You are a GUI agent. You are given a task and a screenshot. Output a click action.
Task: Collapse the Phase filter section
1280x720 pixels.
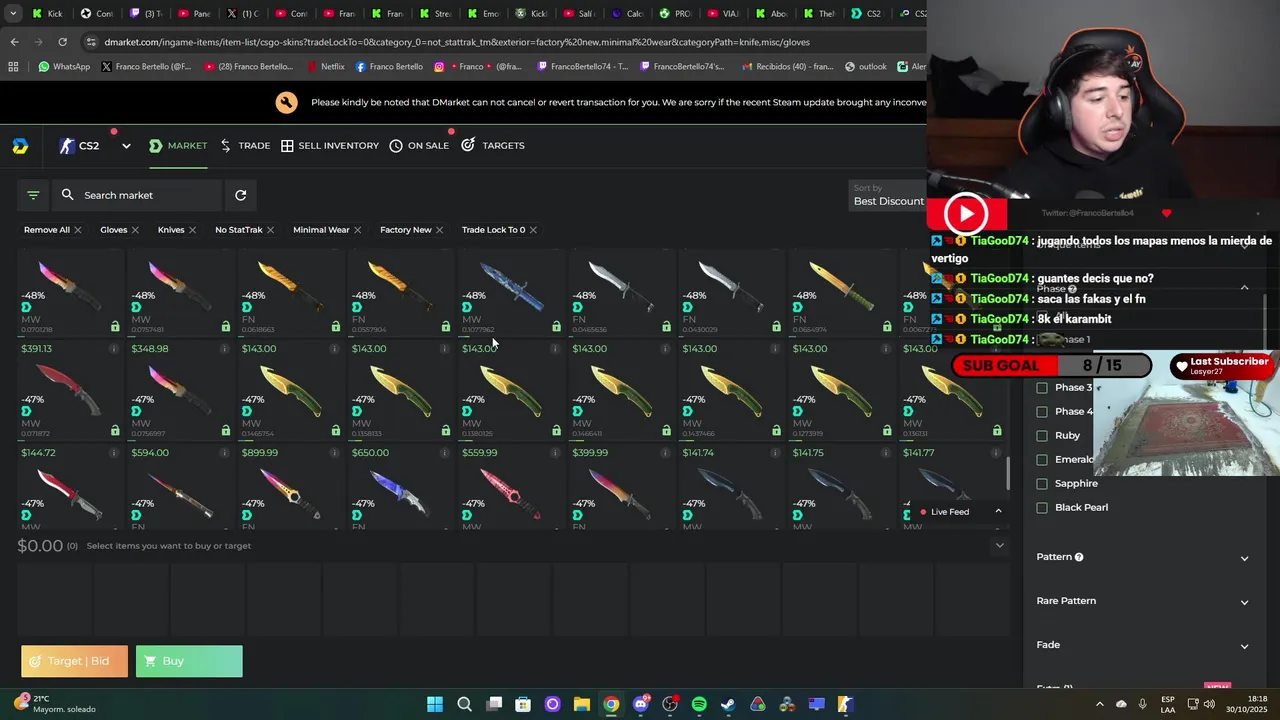coord(1244,288)
